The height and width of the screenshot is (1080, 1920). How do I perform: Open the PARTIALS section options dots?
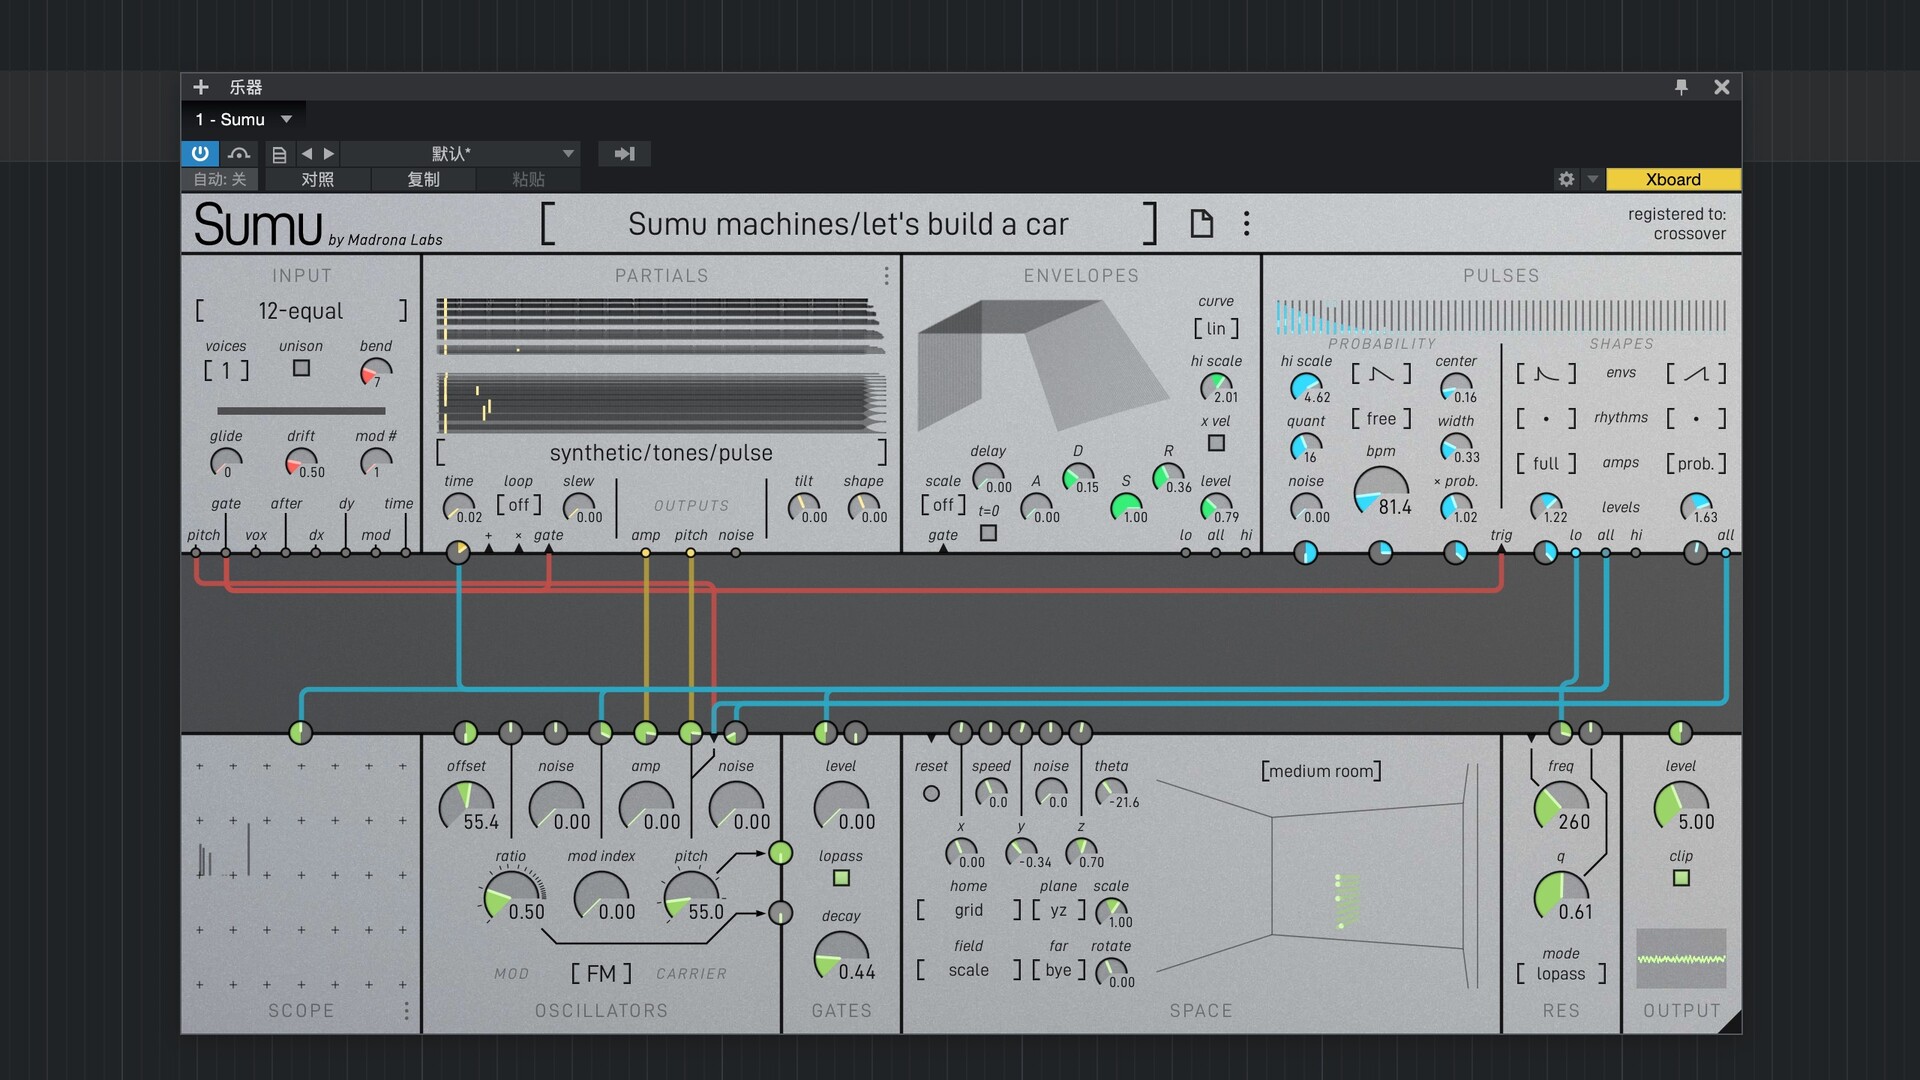click(886, 275)
